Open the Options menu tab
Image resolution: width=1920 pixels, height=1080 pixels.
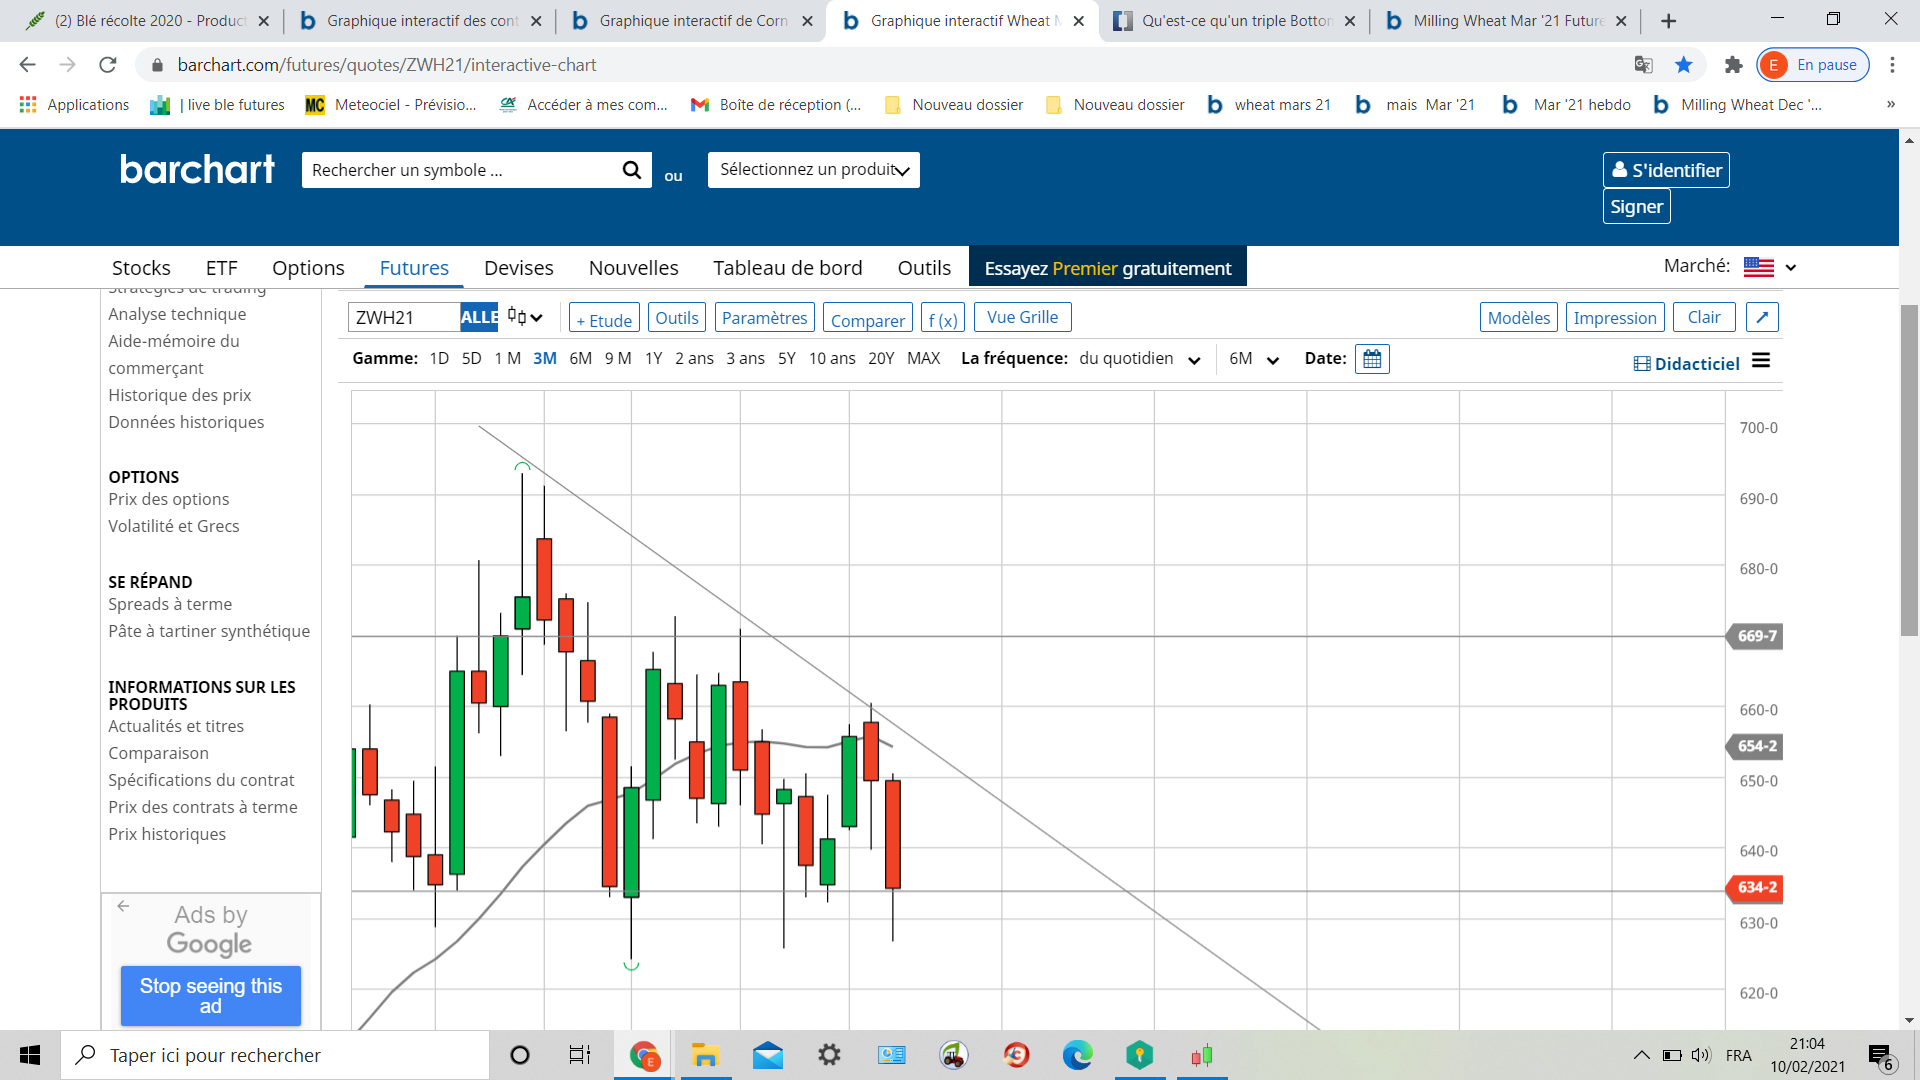coord(308,268)
